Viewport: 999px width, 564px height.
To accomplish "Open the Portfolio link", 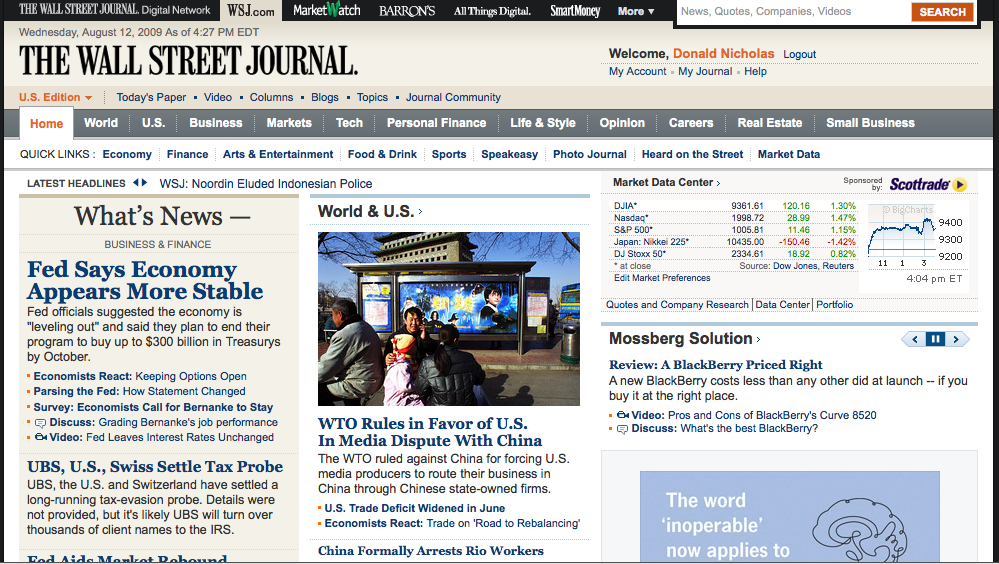I will point(835,305).
